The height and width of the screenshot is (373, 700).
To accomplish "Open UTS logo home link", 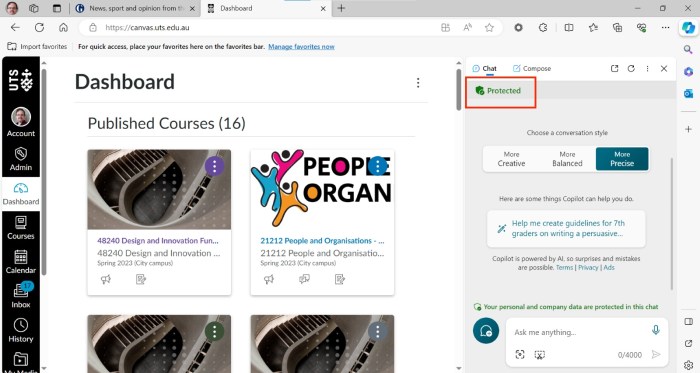I will 21,80.
